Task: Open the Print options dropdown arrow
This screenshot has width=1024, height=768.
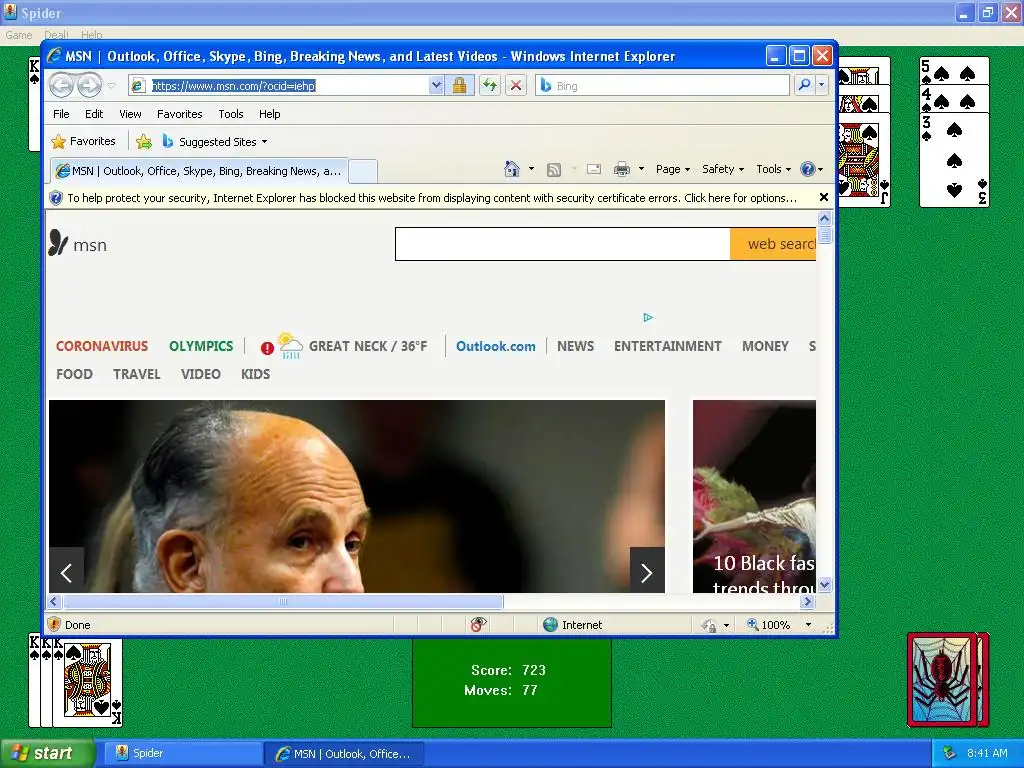Action: (x=641, y=169)
